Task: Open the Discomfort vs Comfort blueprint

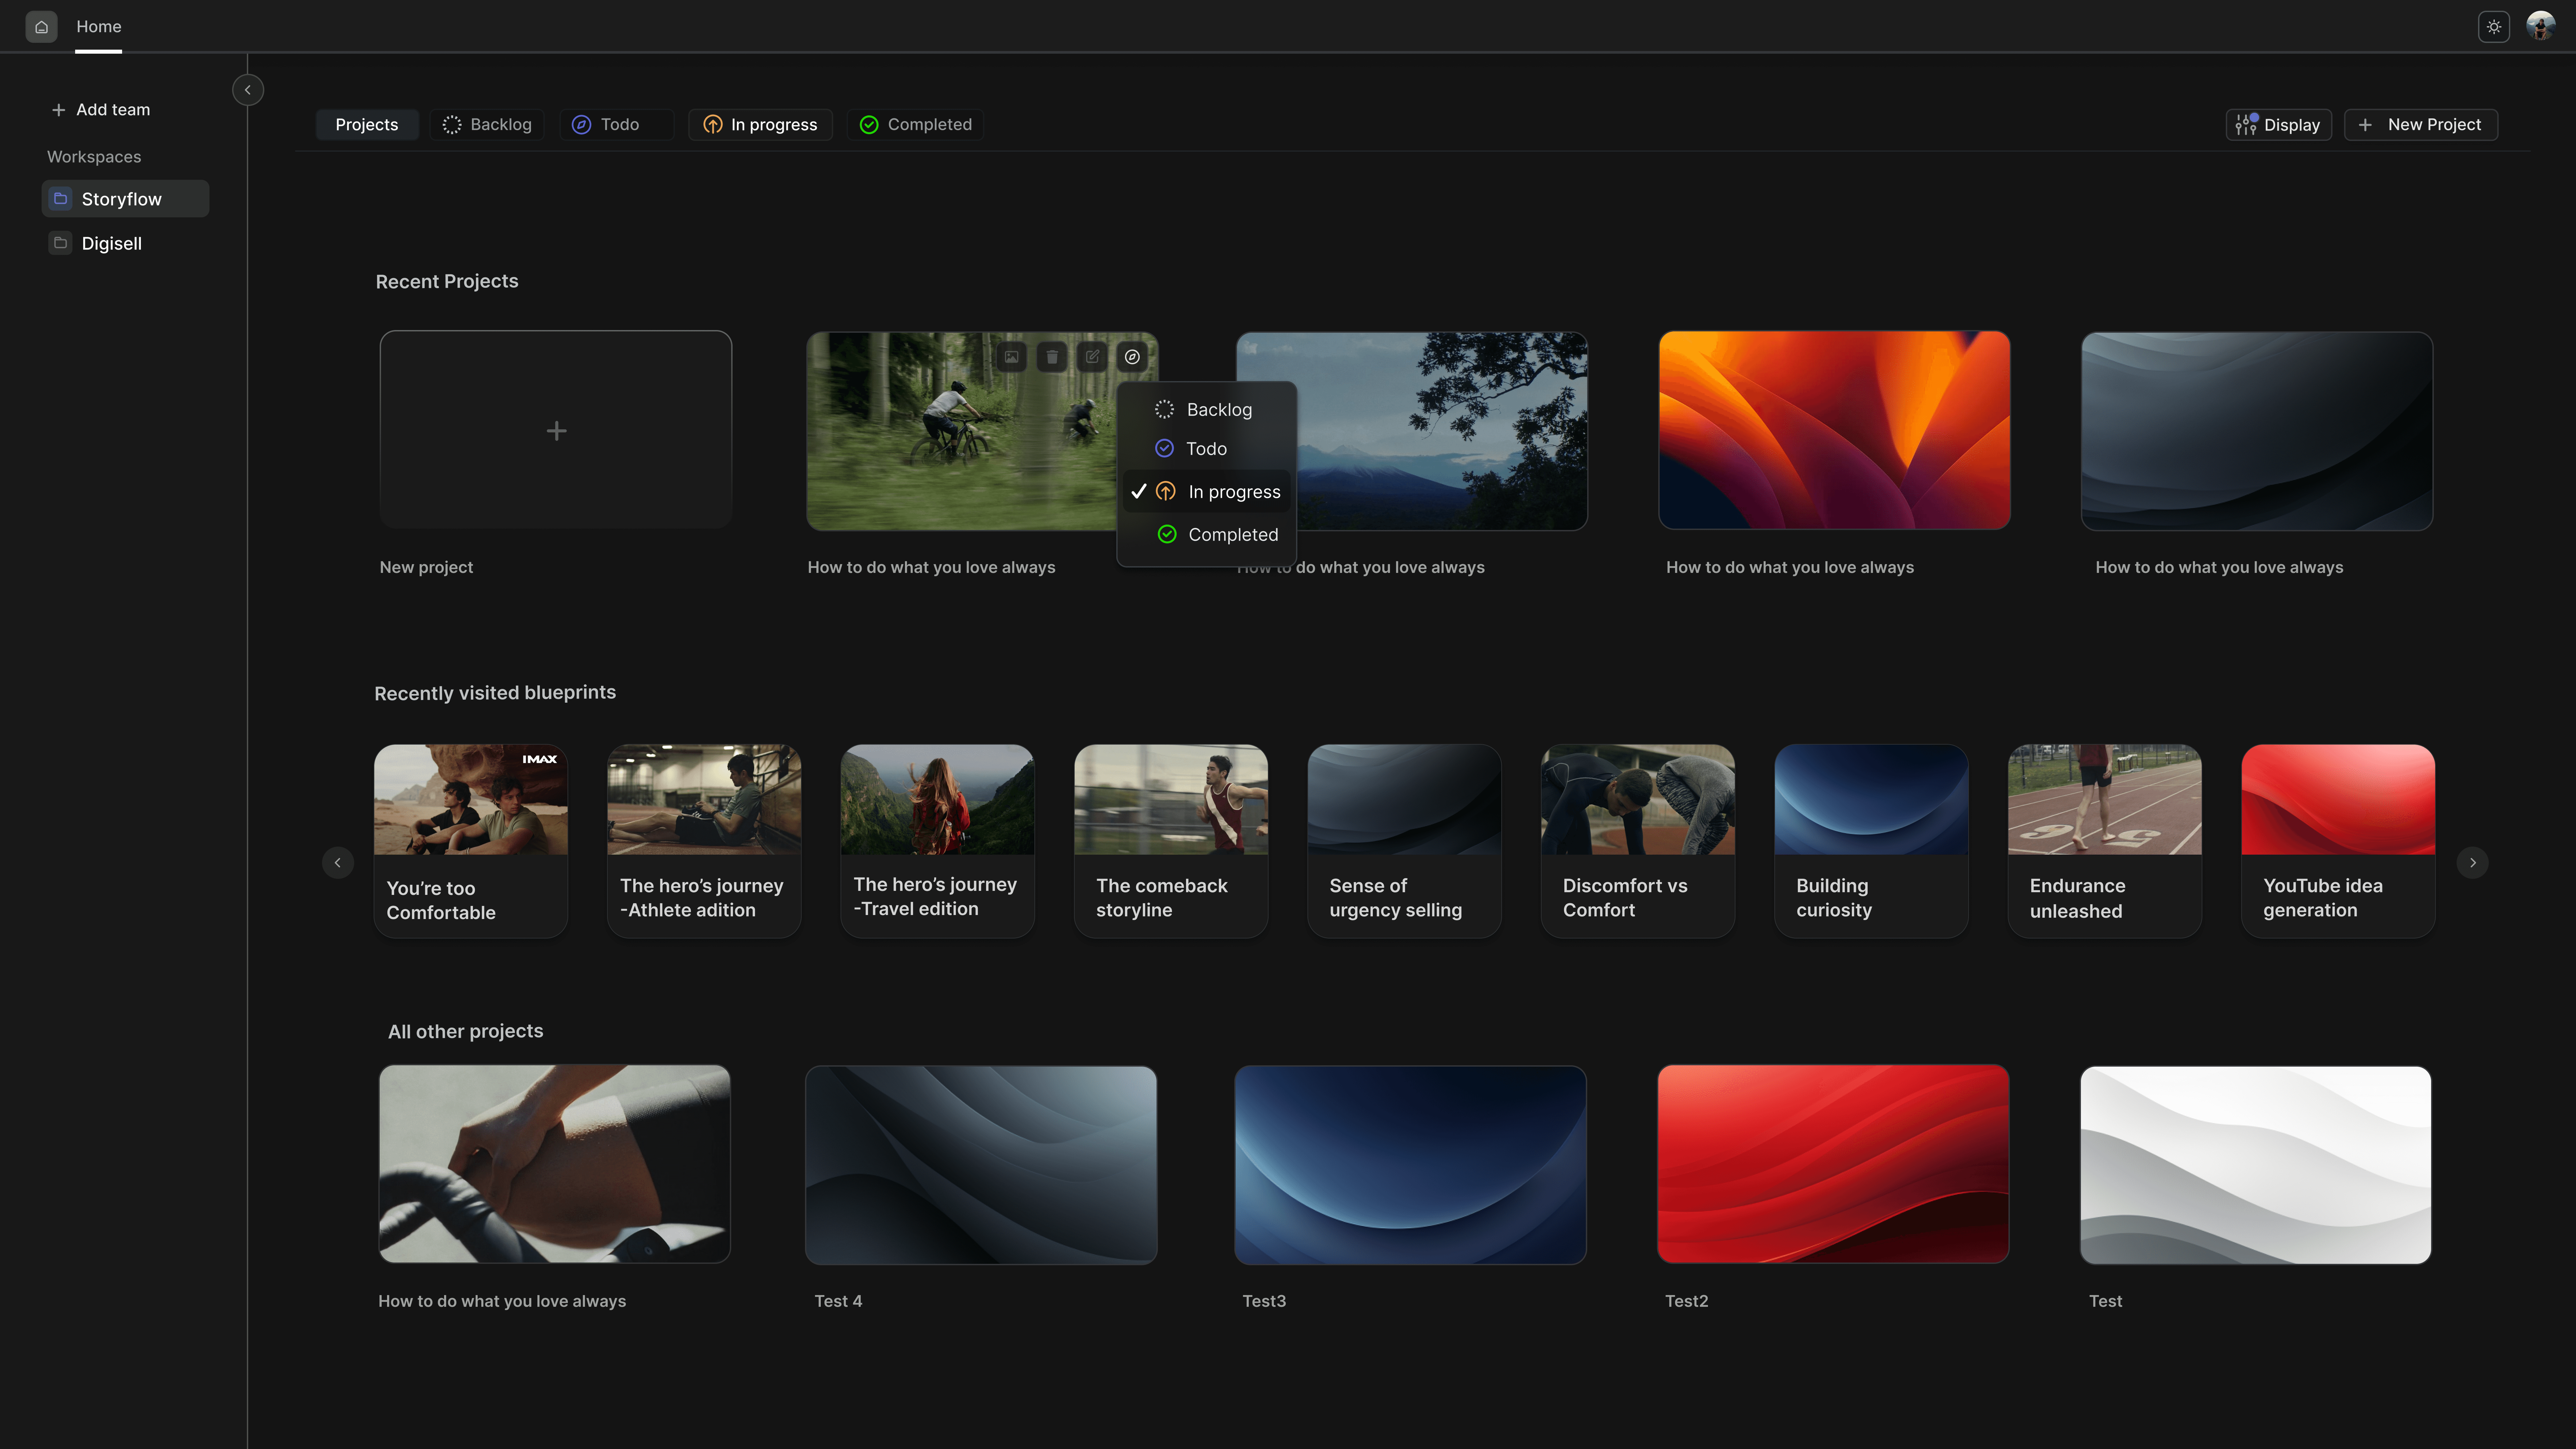Action: [x=1638, y=841]
